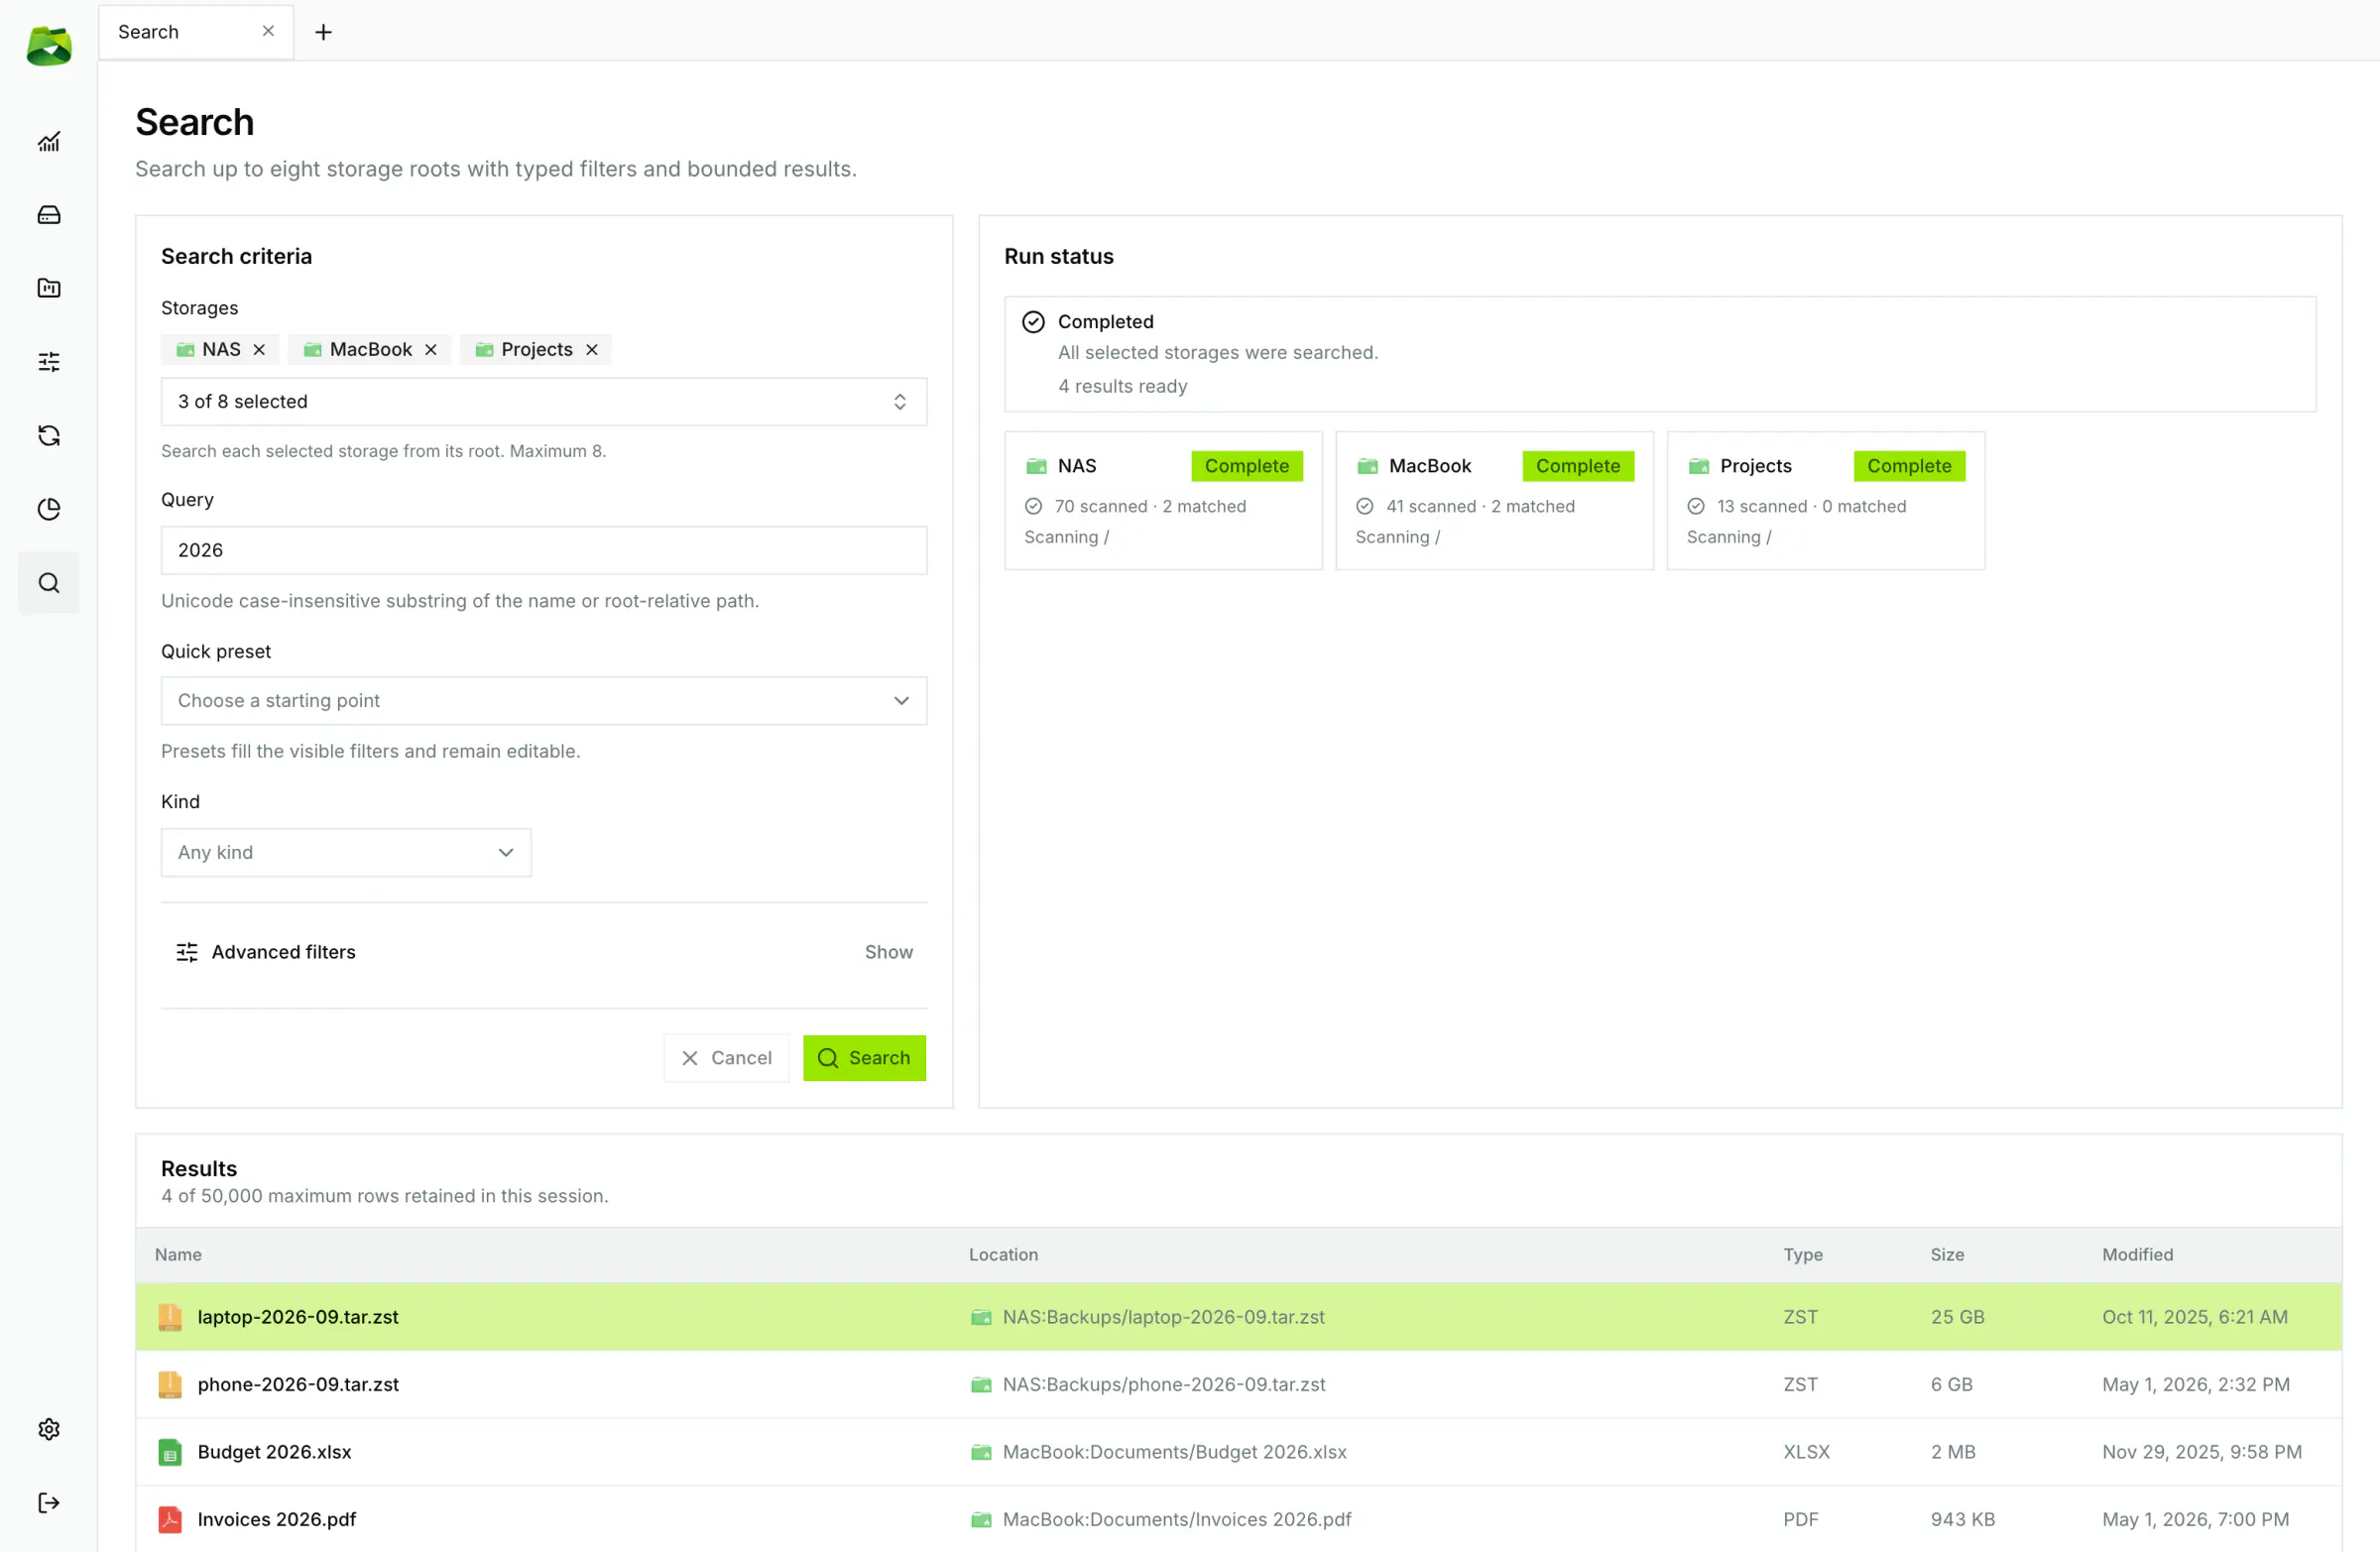Open the dashboard chart icon in sidebar

(49, 142)
